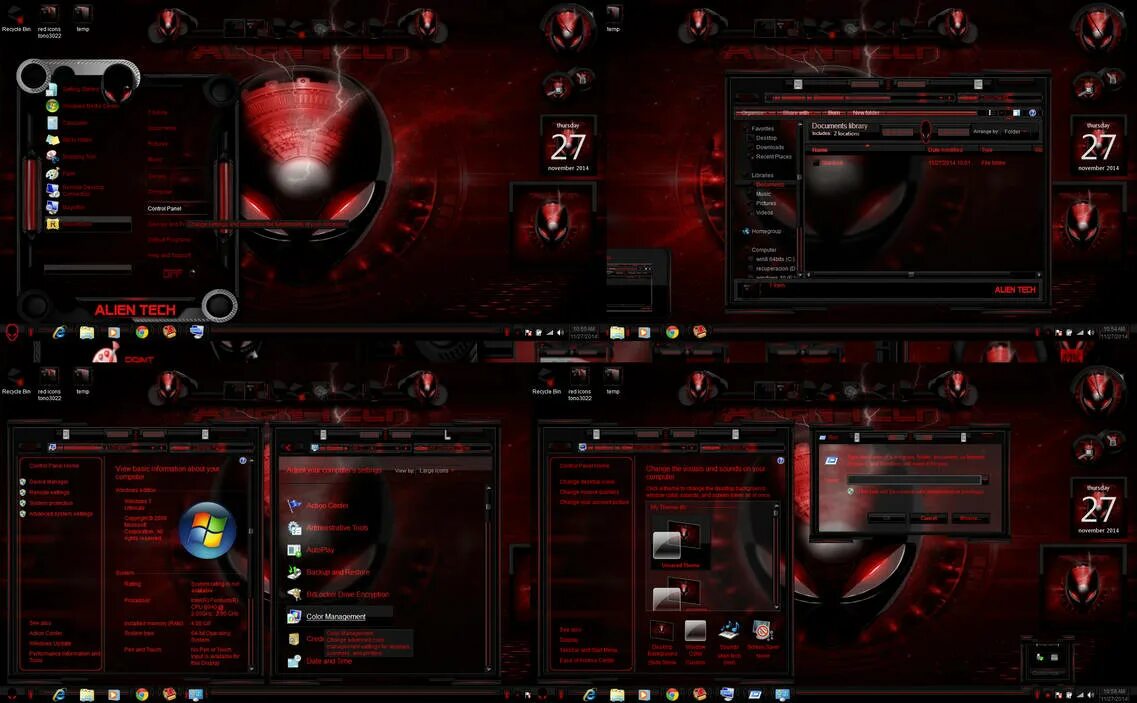Open Backup and Restore in Control Panel

point(328,572)
